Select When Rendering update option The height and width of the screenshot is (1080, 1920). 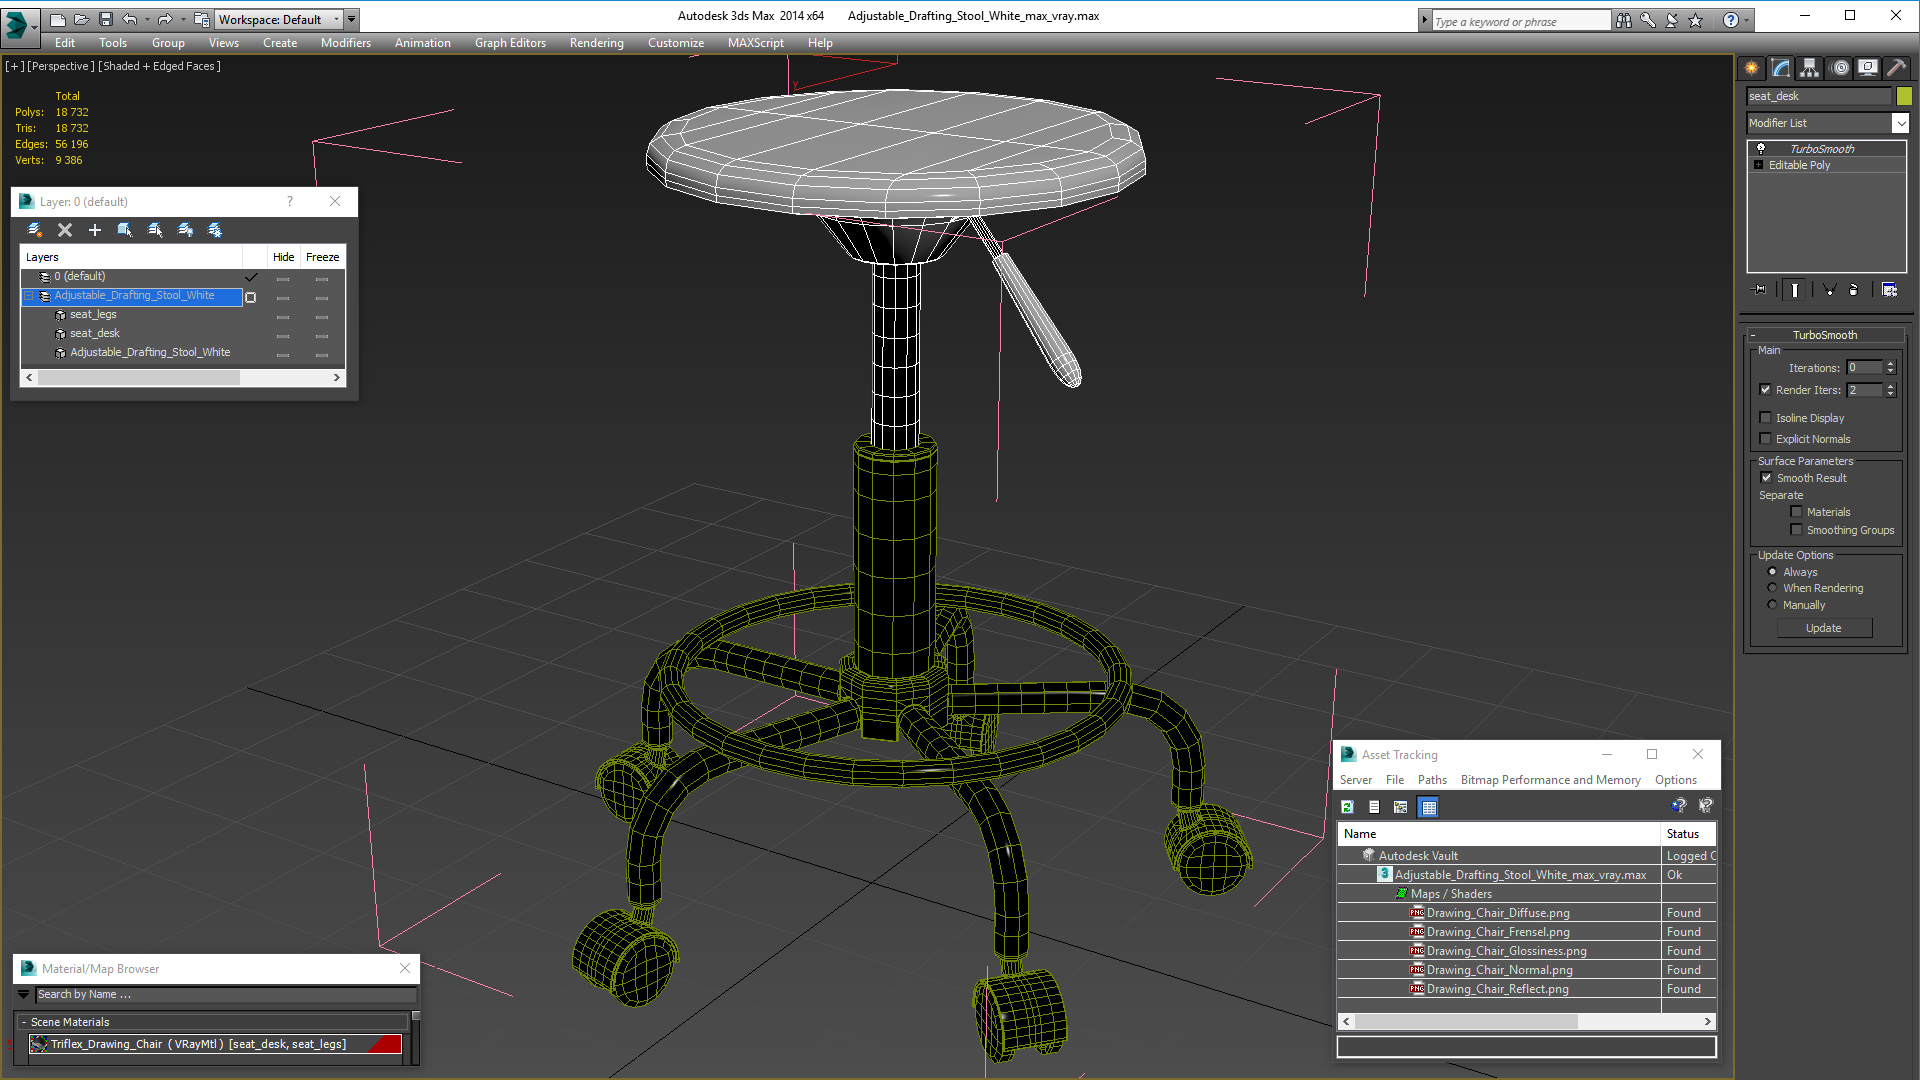(x=1772, y=588)
